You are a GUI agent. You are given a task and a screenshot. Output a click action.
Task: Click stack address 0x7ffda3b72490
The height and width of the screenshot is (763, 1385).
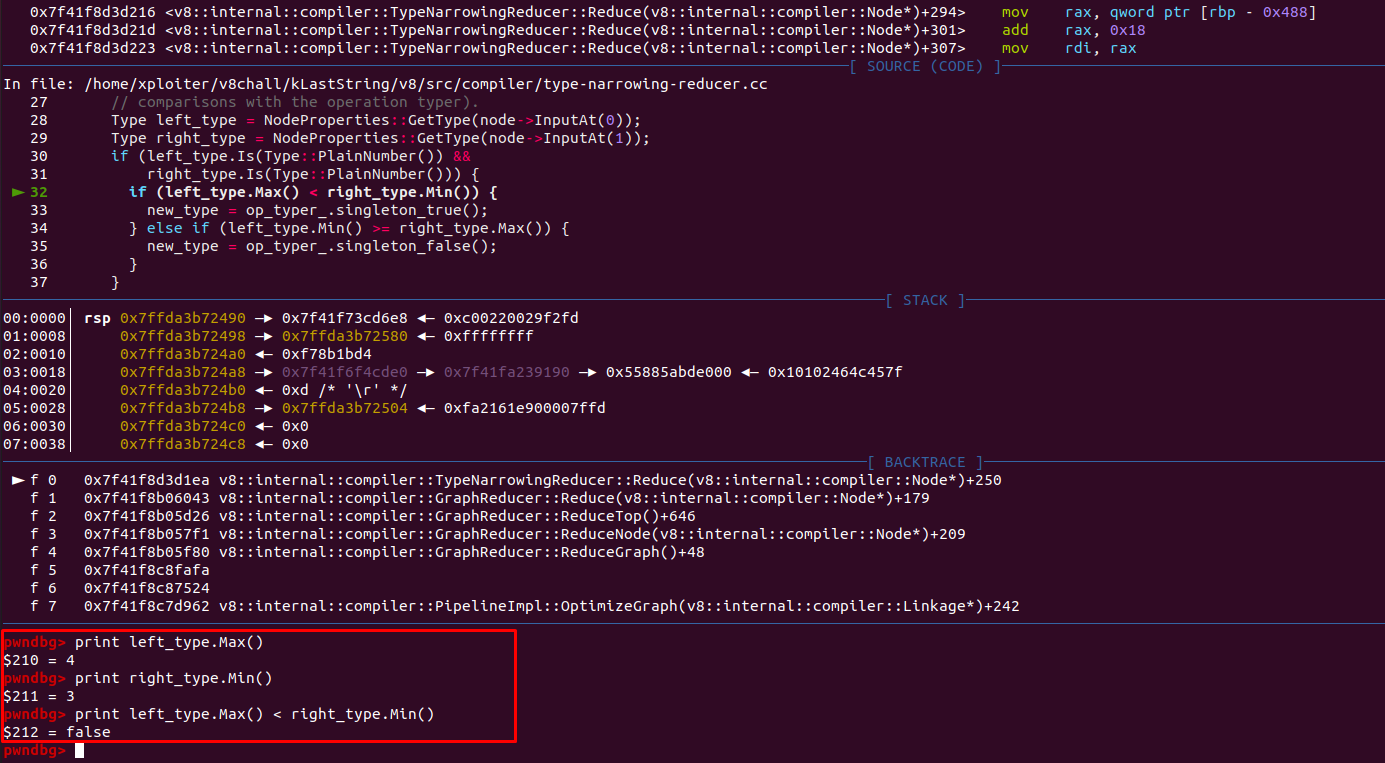click(183, 318)
